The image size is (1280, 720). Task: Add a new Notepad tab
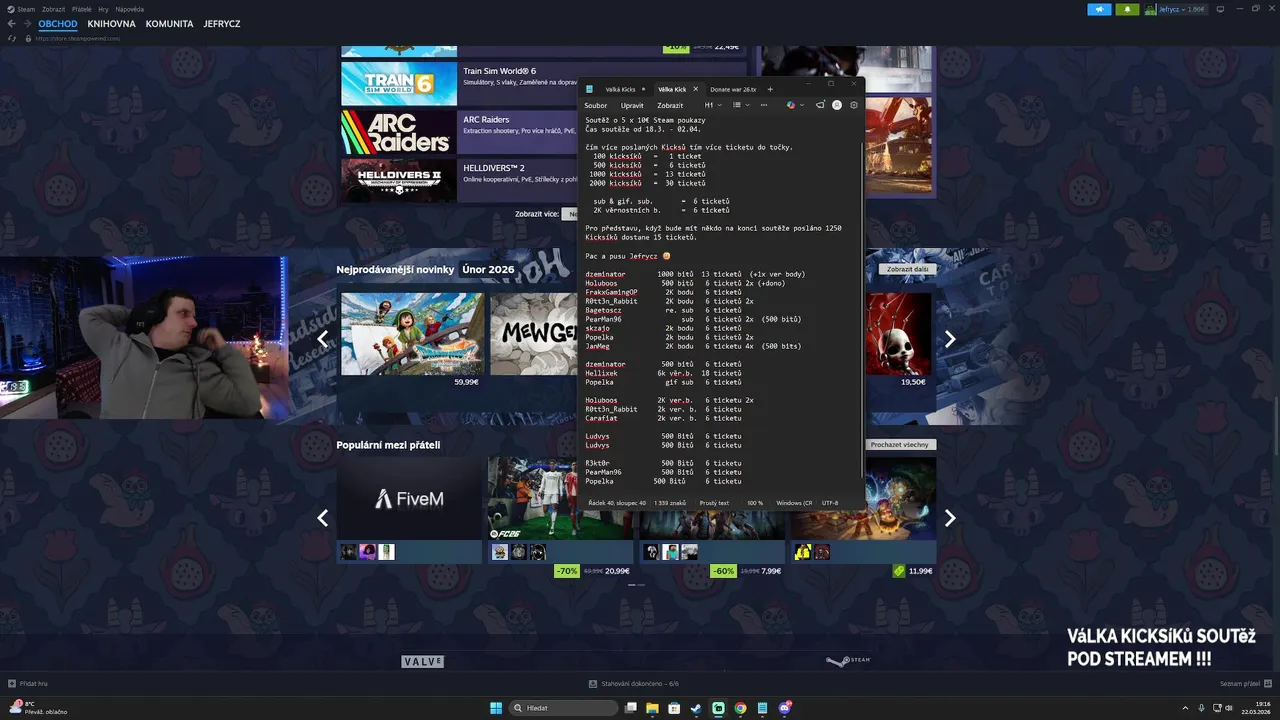[x=770, y=89]
